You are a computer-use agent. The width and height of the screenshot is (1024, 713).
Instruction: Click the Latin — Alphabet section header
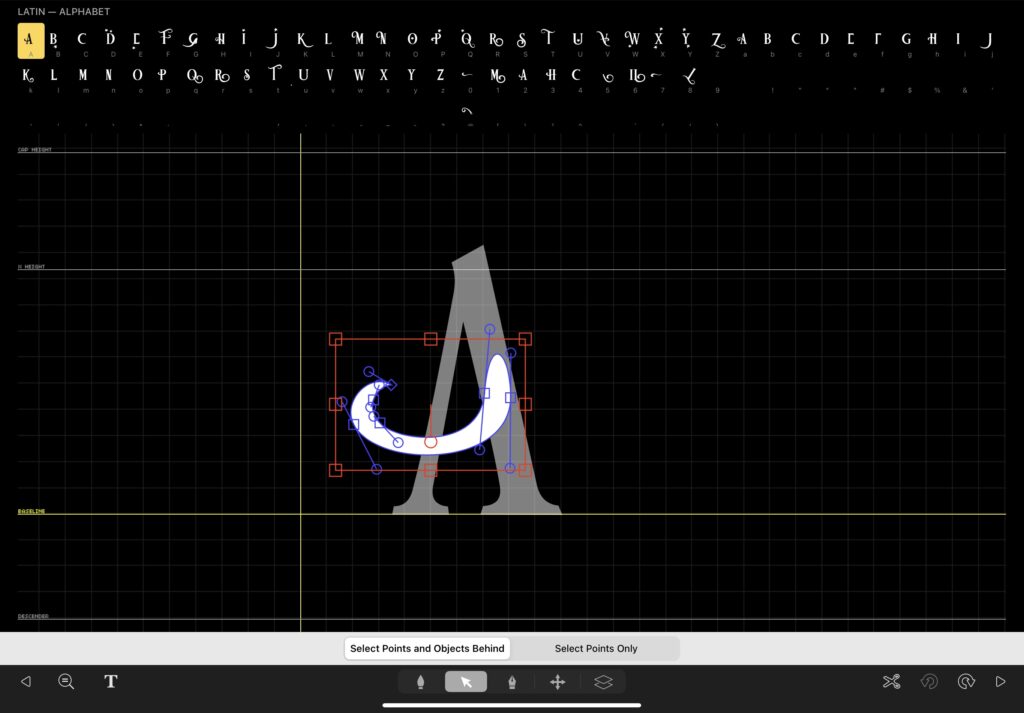click(64, 12)
